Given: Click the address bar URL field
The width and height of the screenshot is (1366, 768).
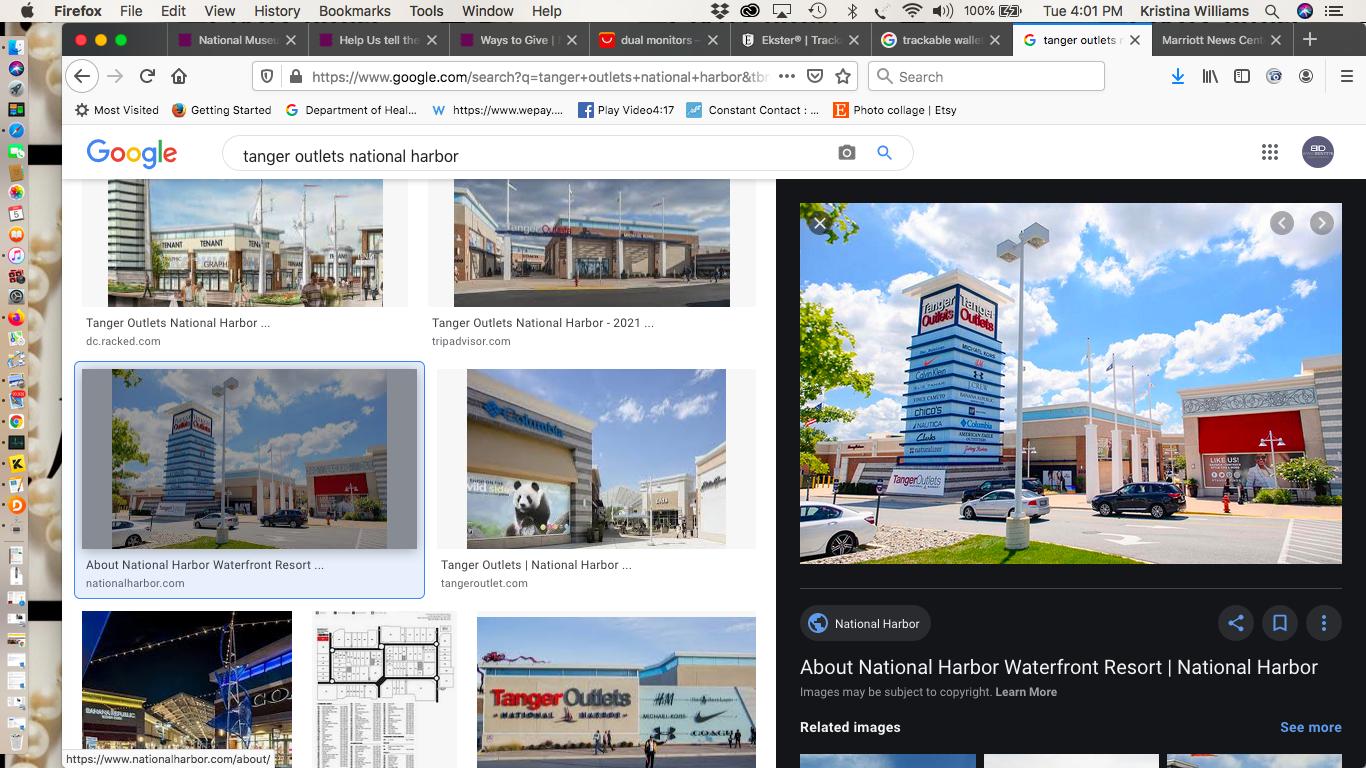Looking at the screenshot, I should pyautogui.click(x=540, y=76).
